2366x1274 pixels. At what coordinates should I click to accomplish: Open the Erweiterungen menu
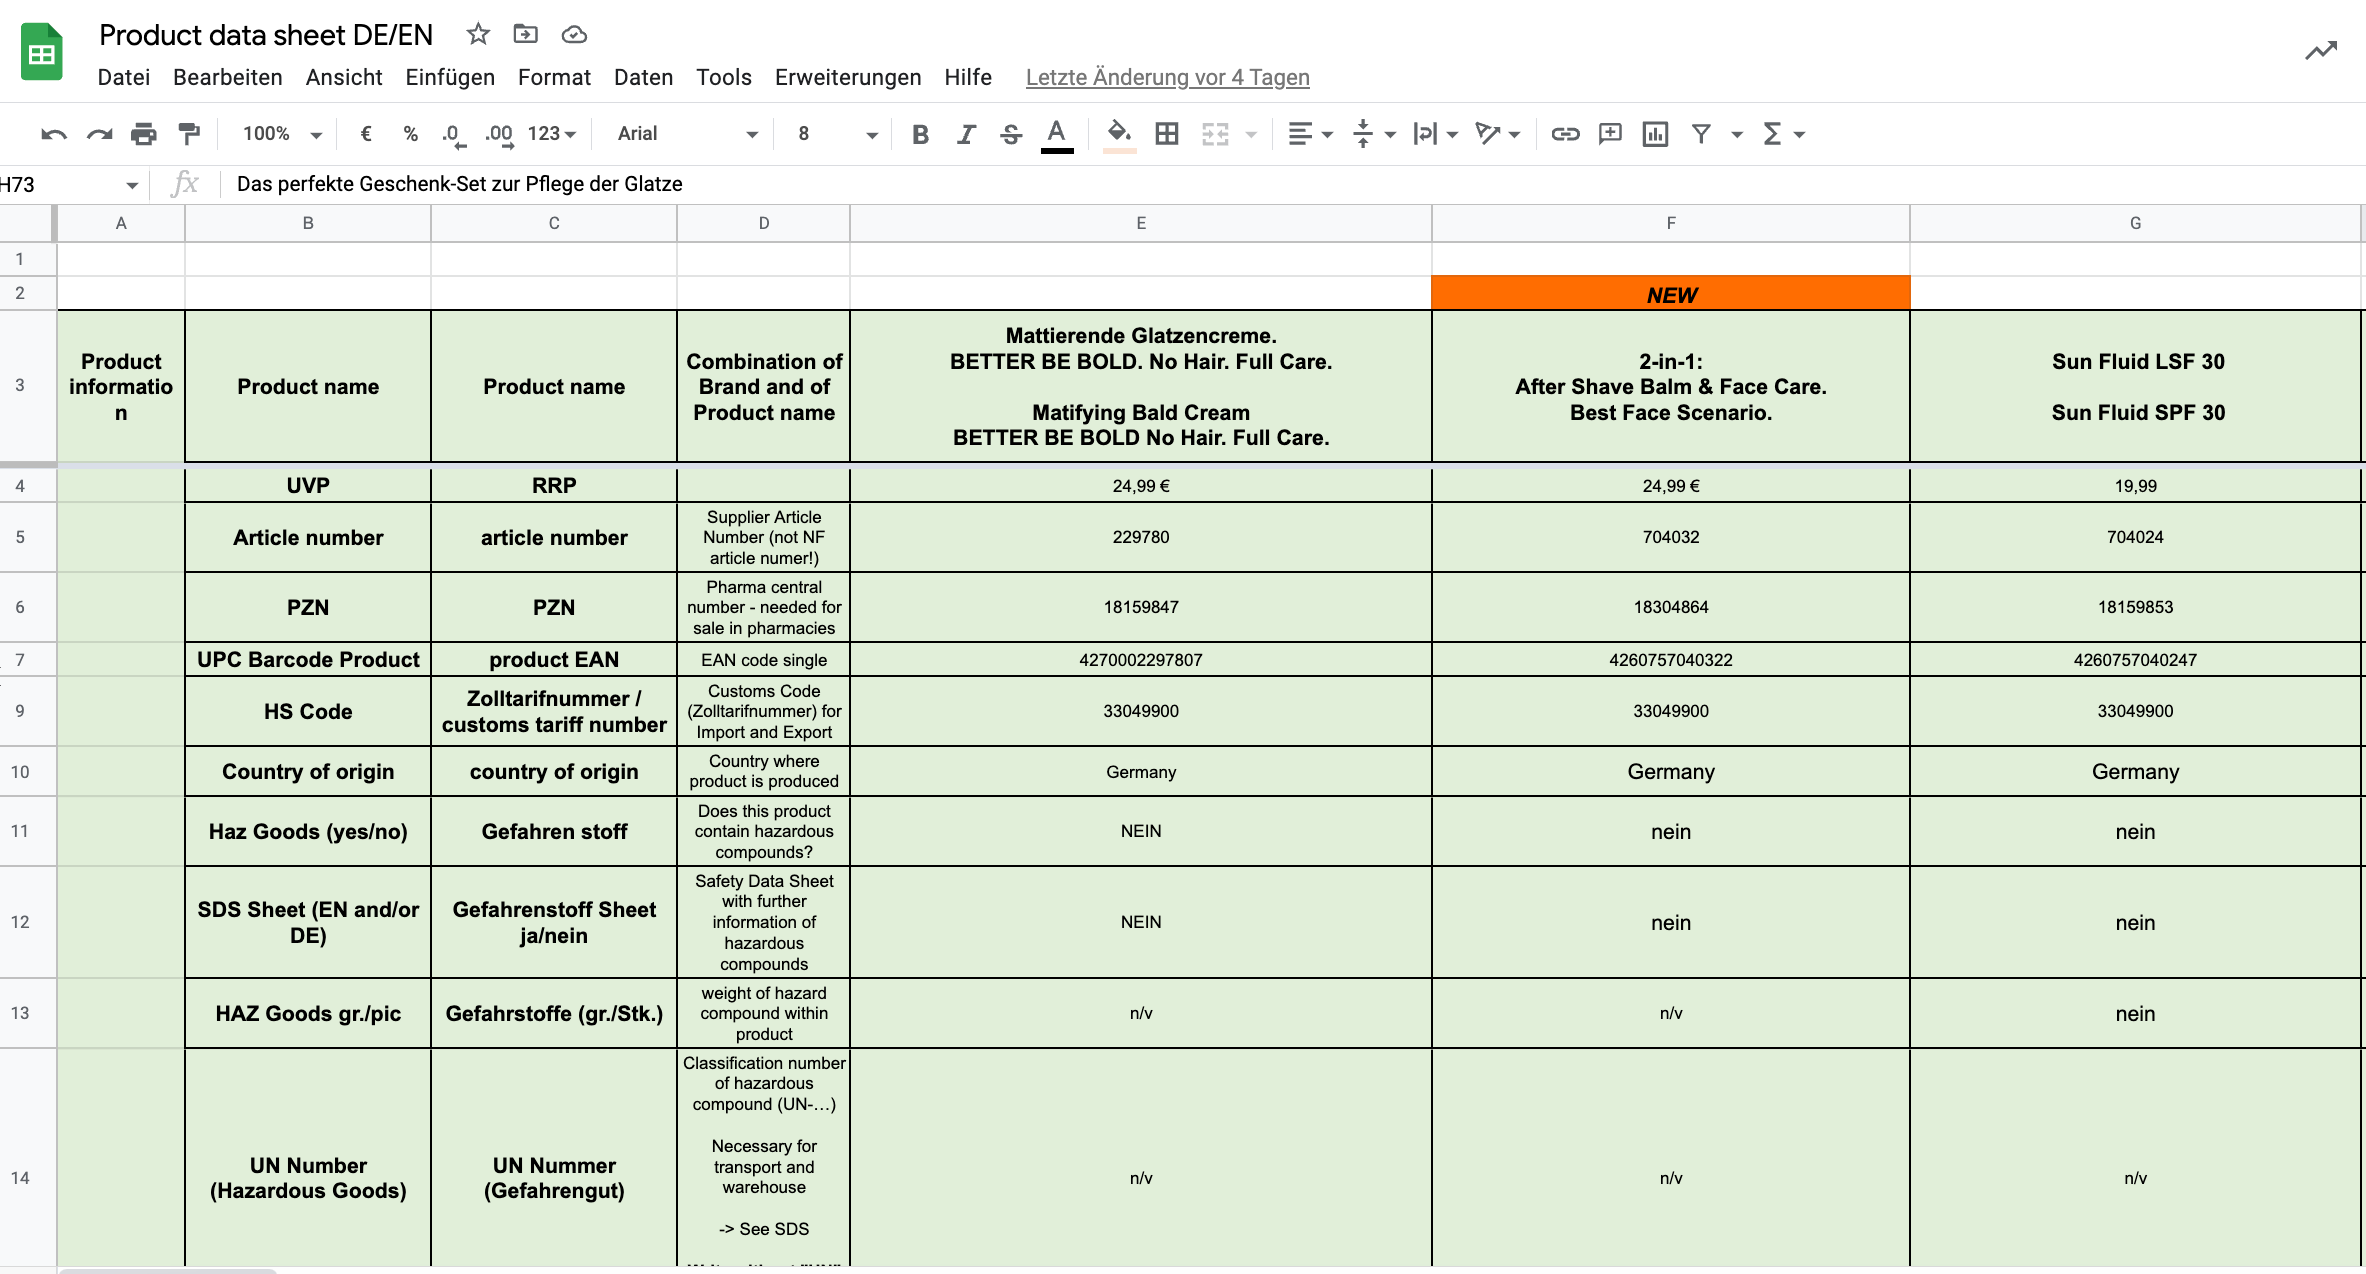(848, 78)
